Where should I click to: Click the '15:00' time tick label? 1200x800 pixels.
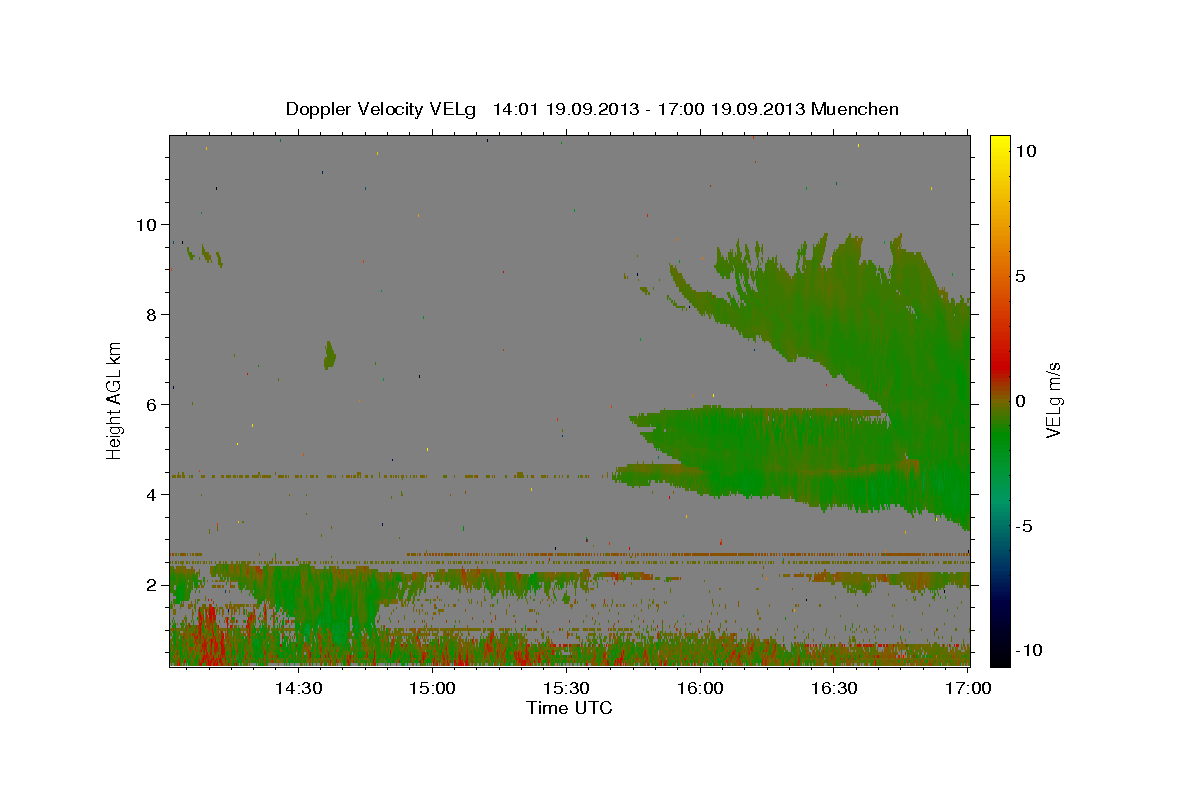pos(433,688)
